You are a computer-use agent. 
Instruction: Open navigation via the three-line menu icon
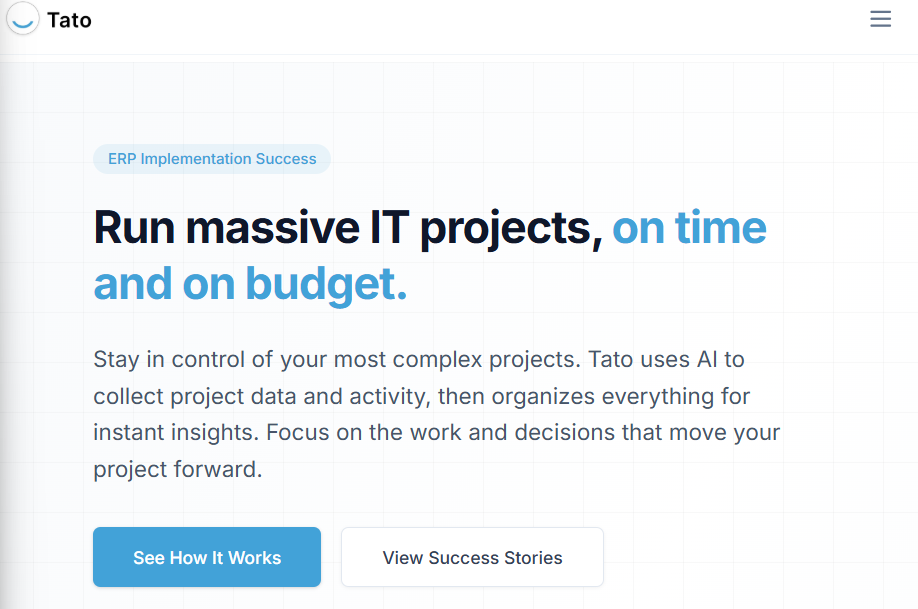point(880,19)
